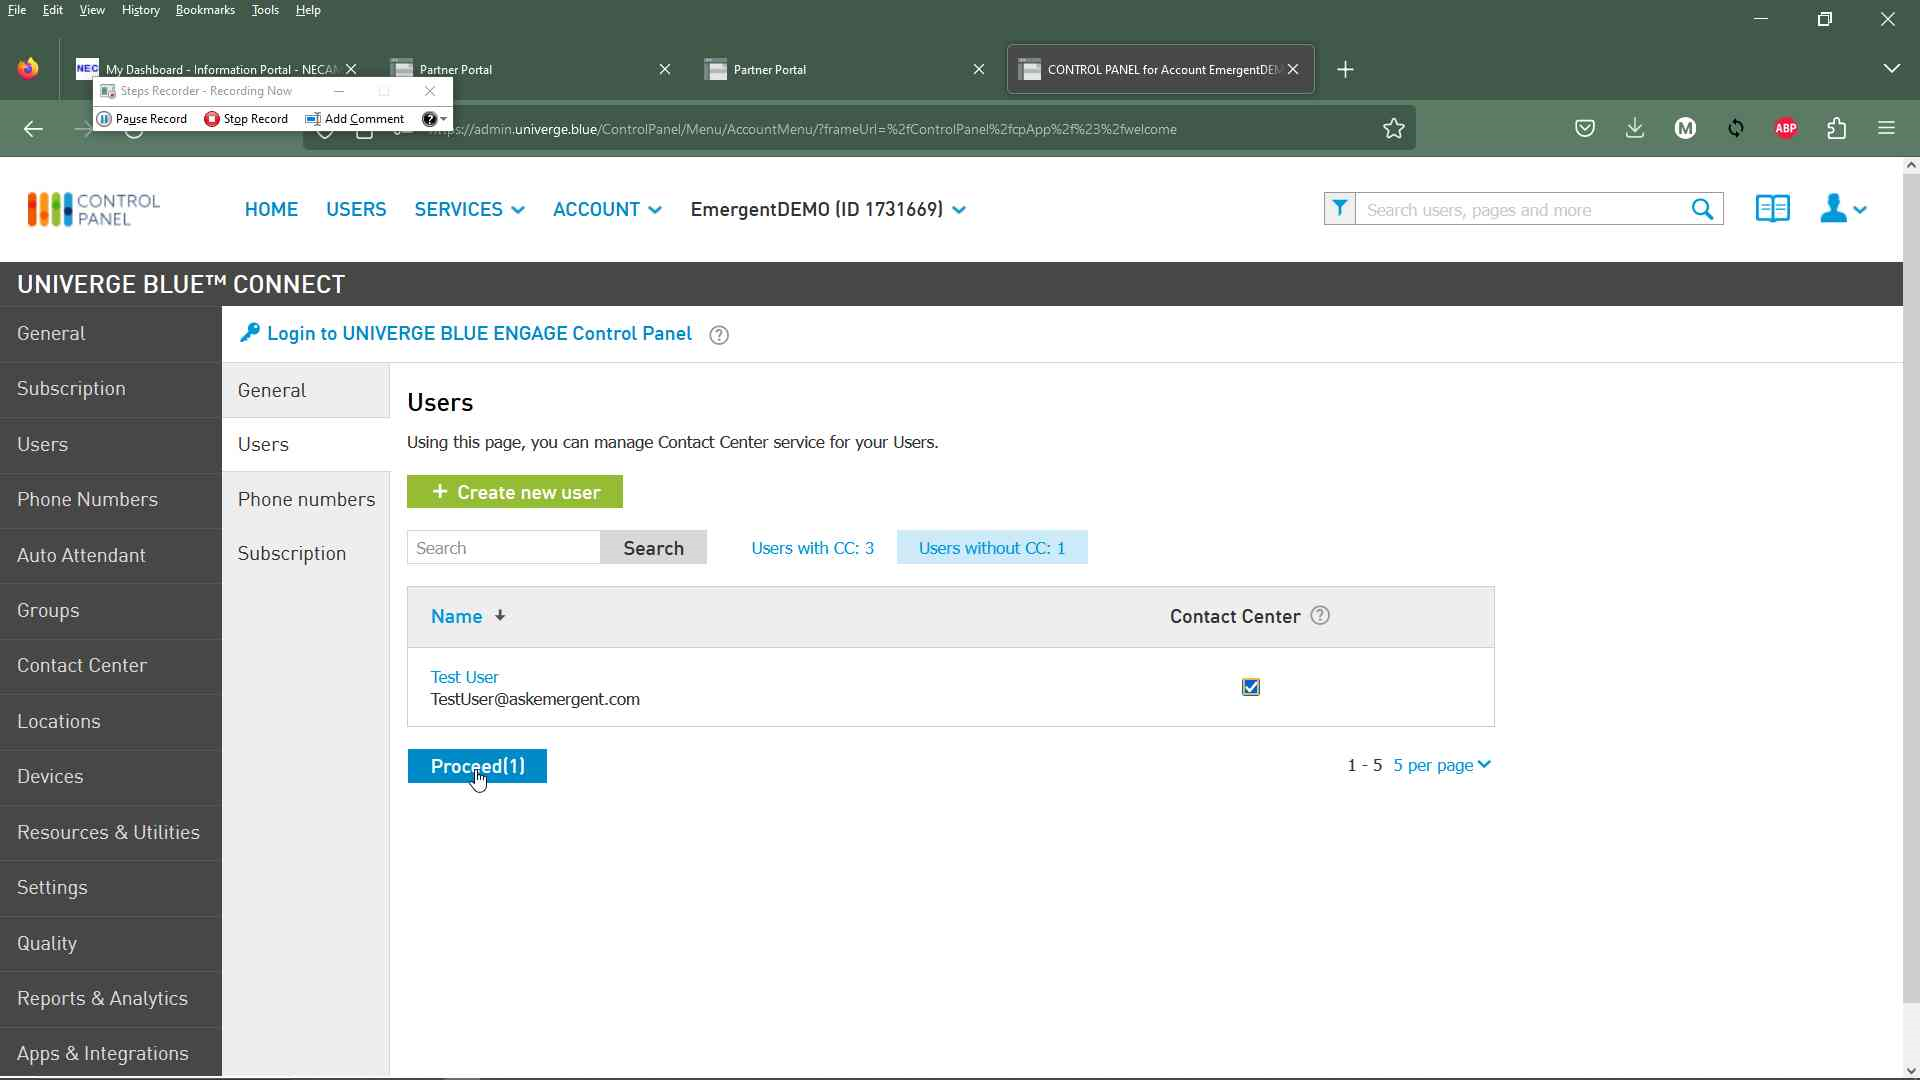Switch to the My Dashboard tab
Viewport: 1920px width, 1080px height.
[217, 69]
